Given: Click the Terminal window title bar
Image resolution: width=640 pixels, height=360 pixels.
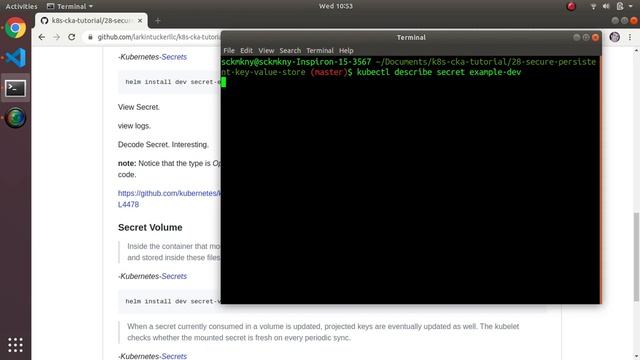Looking at the screenshot, I should tap(411, 37).
